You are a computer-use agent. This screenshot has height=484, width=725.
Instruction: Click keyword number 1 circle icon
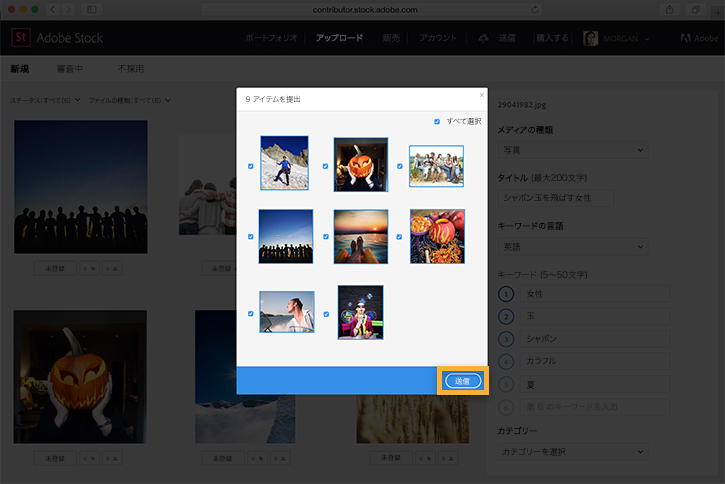click(x=506, y=294)
